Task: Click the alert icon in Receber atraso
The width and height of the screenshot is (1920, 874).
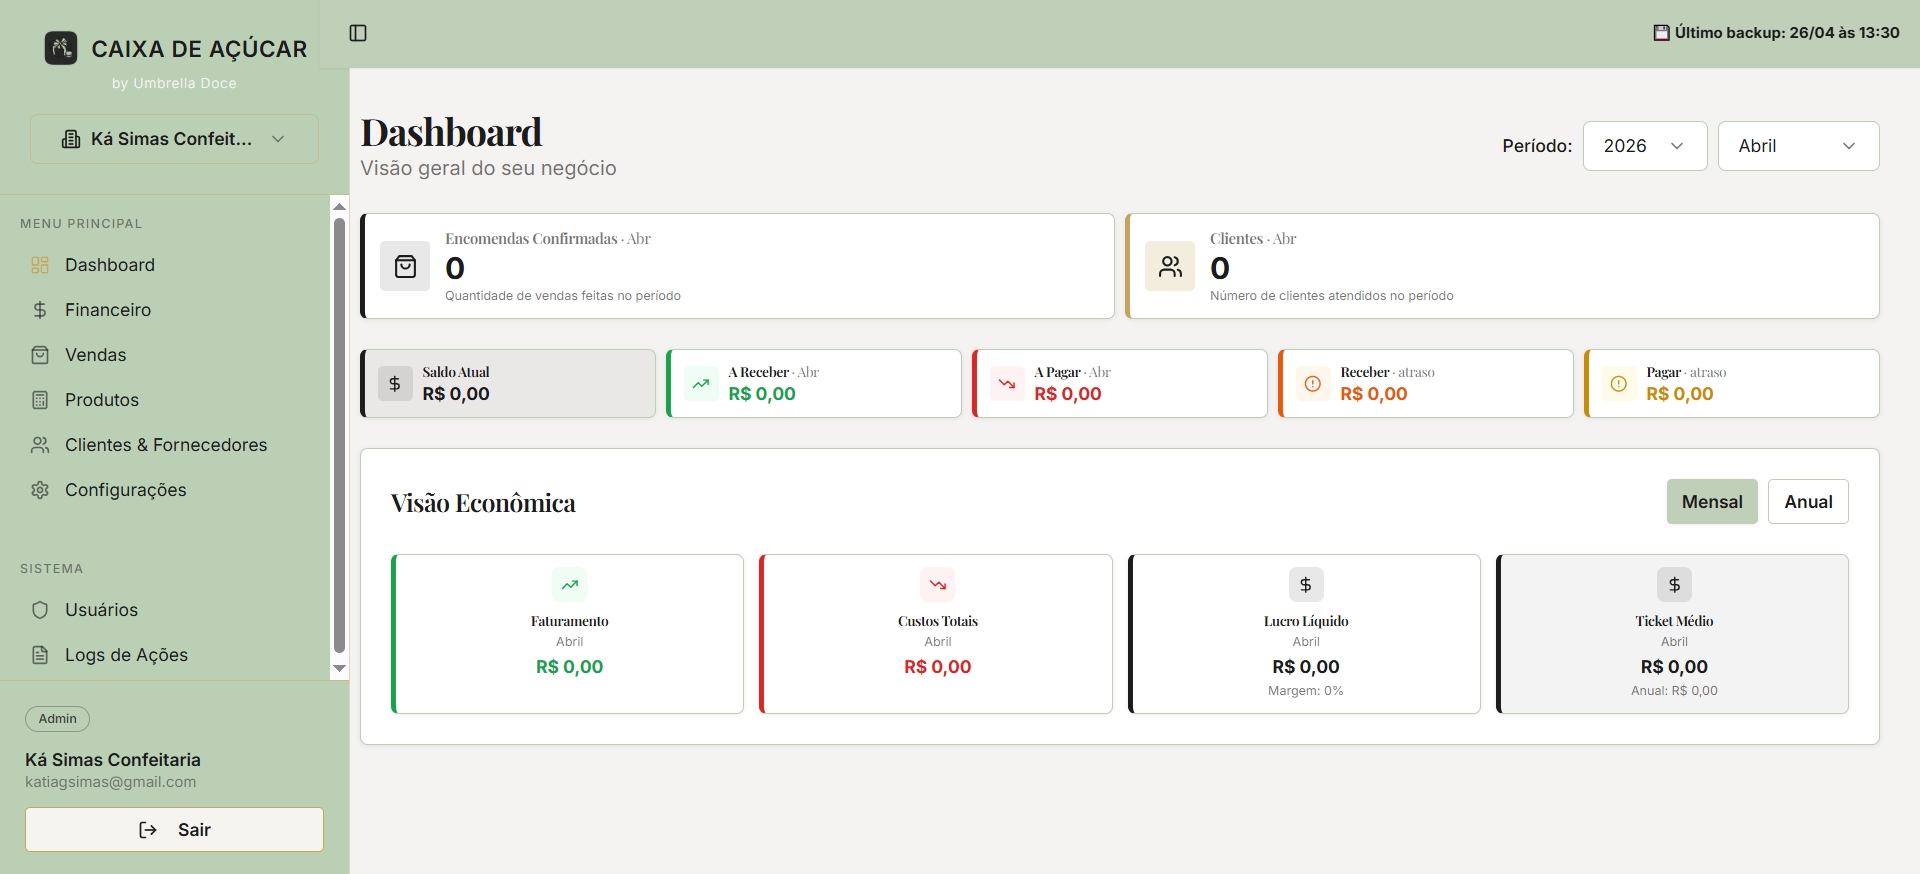Action: point(1313,383)
